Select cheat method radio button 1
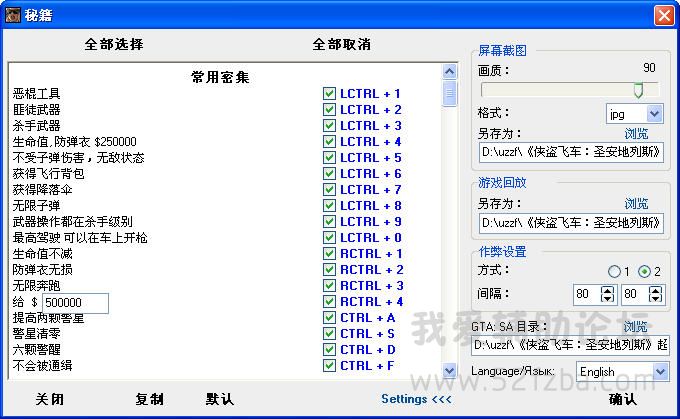Viewport: 680px width, 419px height. [x=614, y=272]
